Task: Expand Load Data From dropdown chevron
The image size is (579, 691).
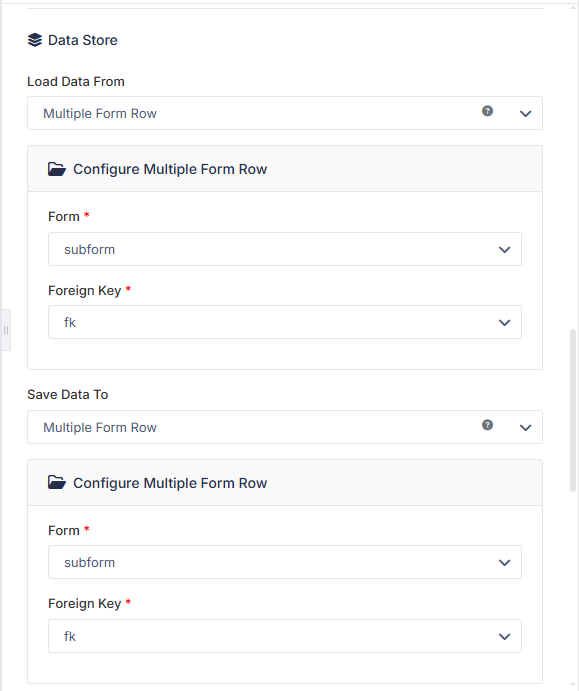Action: pyautogui.click(x=525, y=114)
